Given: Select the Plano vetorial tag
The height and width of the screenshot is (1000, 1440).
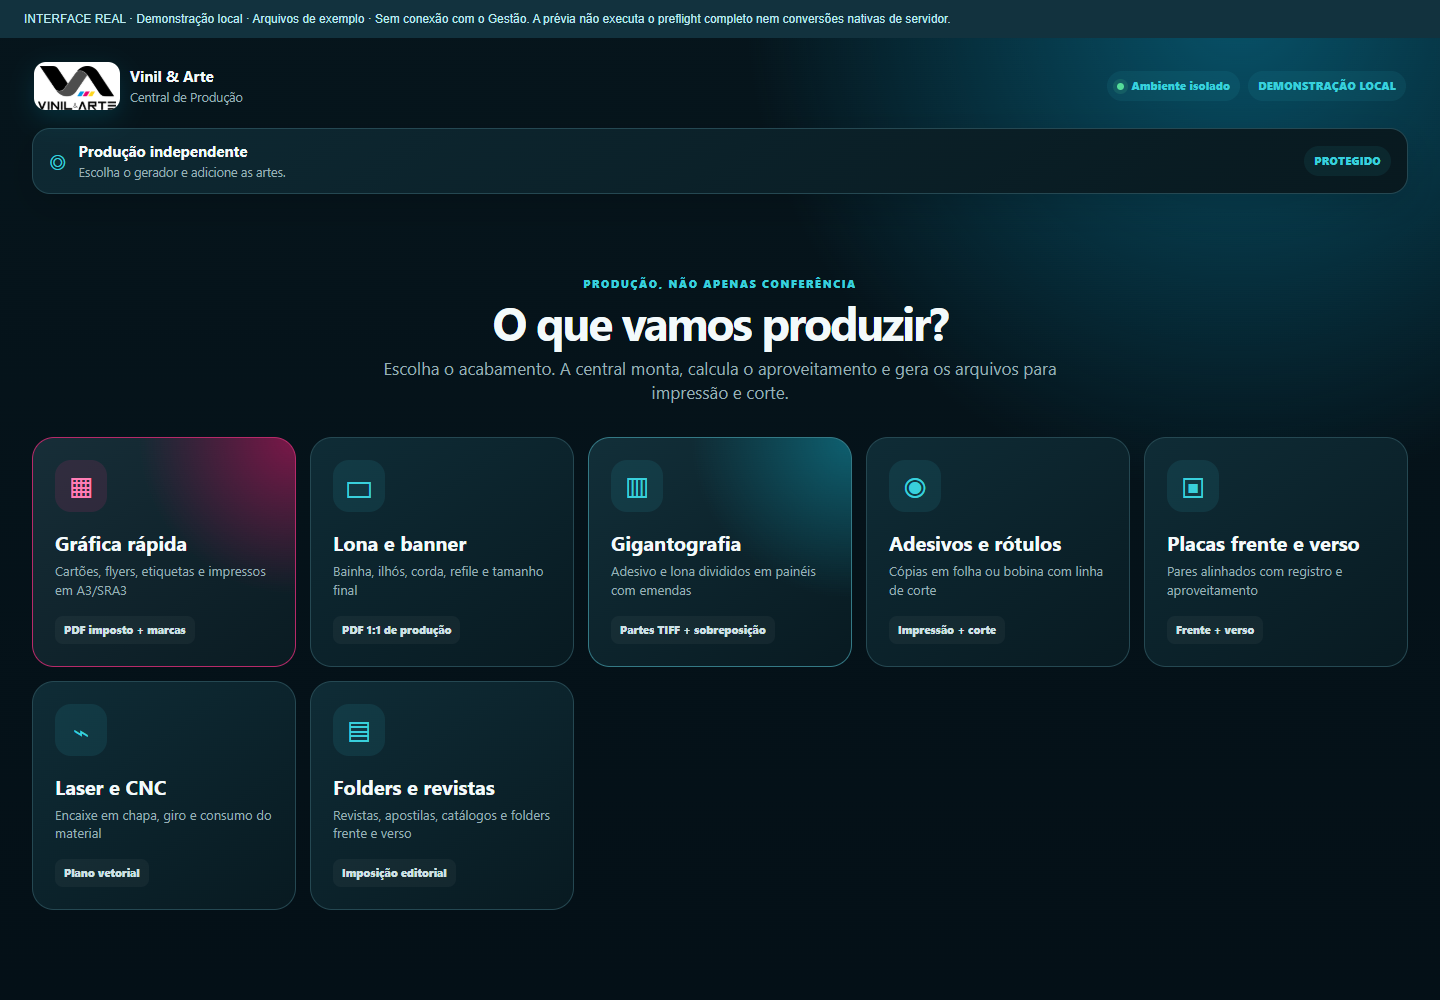Looking at the screenshot, I should (102, 873).
